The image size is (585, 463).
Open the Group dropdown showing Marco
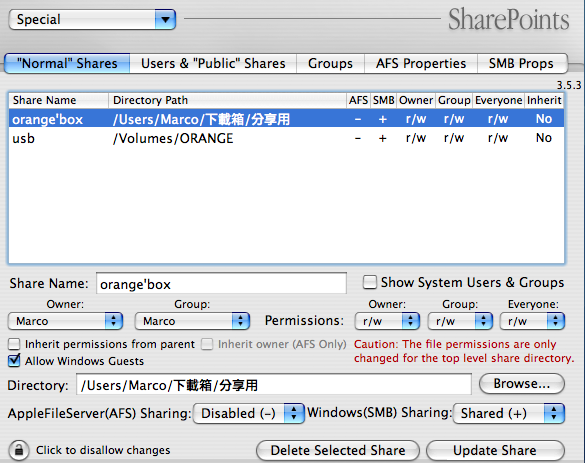coord(192,321)
